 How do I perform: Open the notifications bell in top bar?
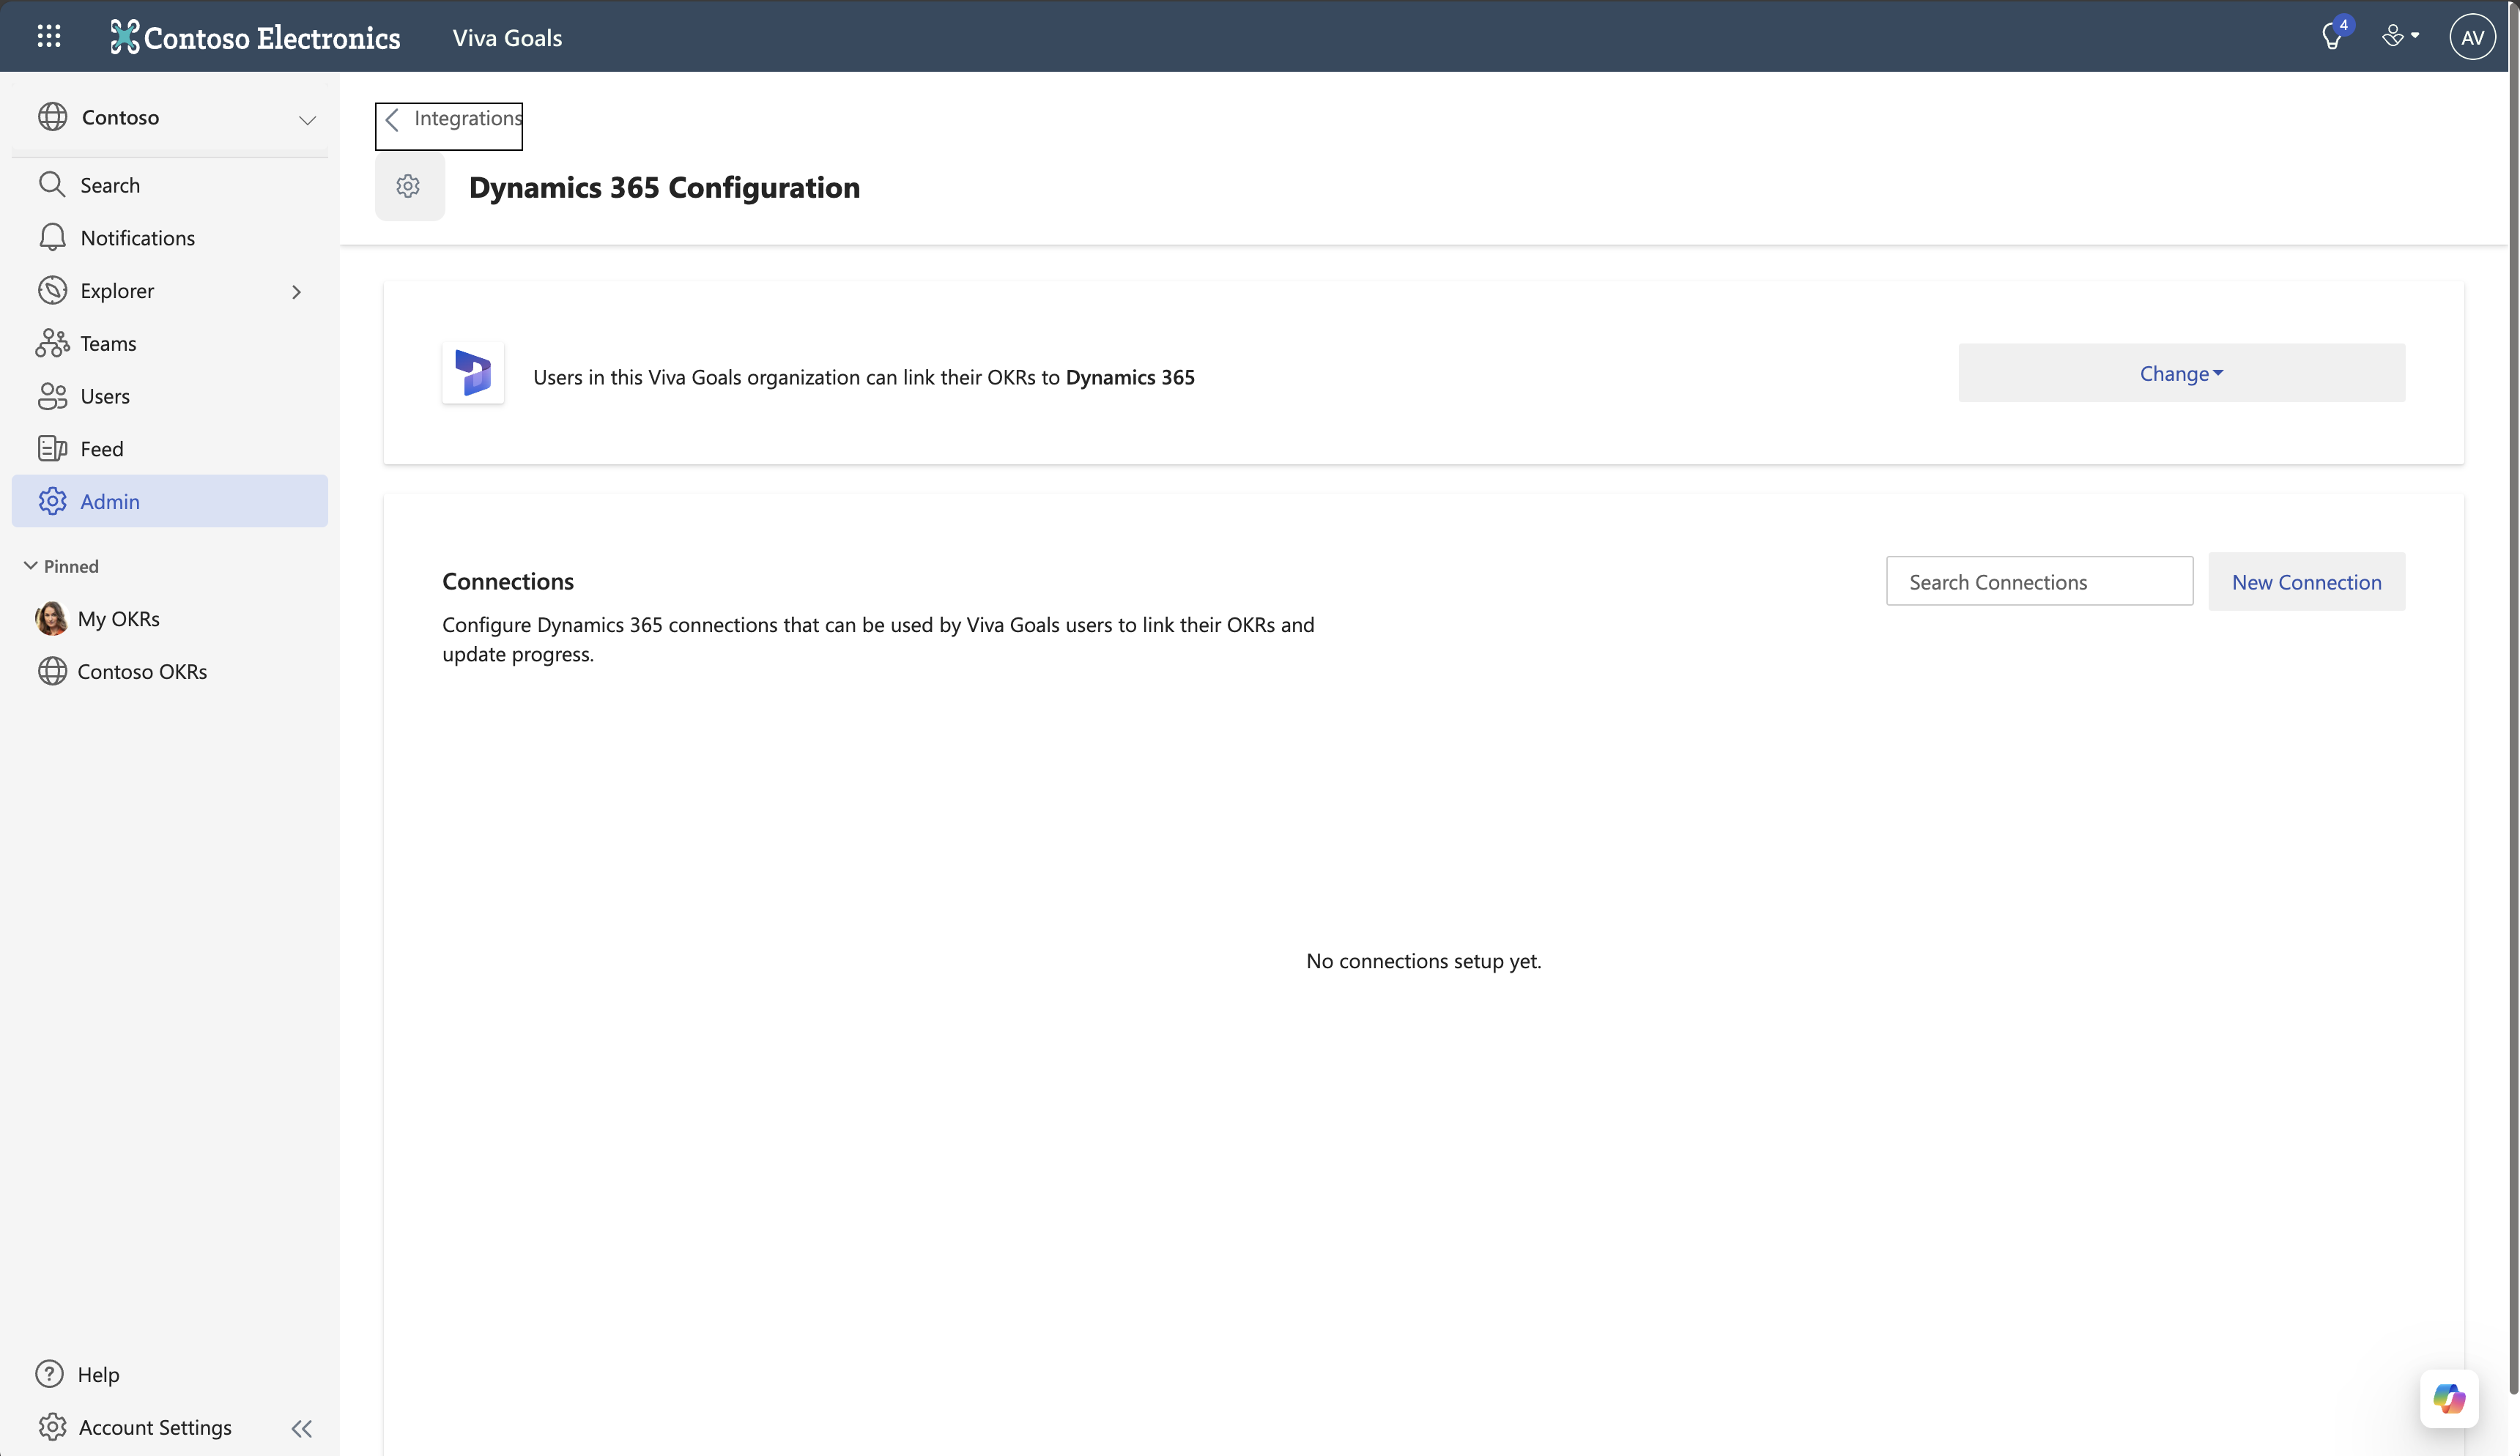point(2332,36)
